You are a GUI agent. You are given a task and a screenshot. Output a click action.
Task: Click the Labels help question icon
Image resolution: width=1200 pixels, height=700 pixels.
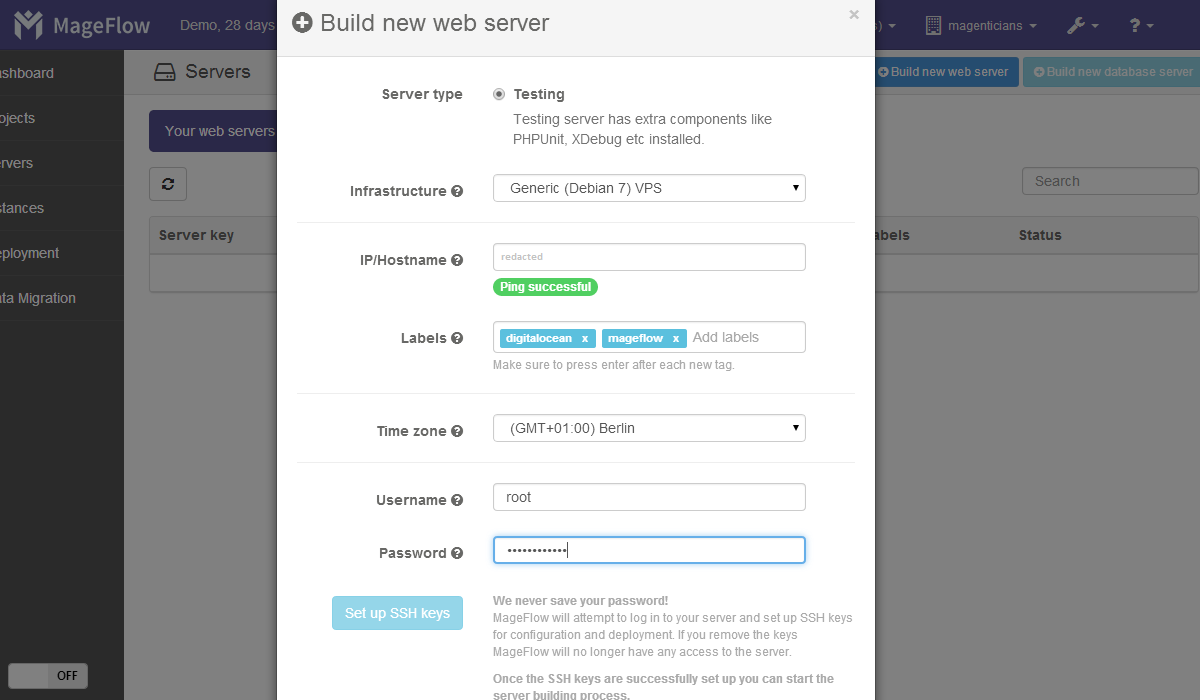coord(457,338)
